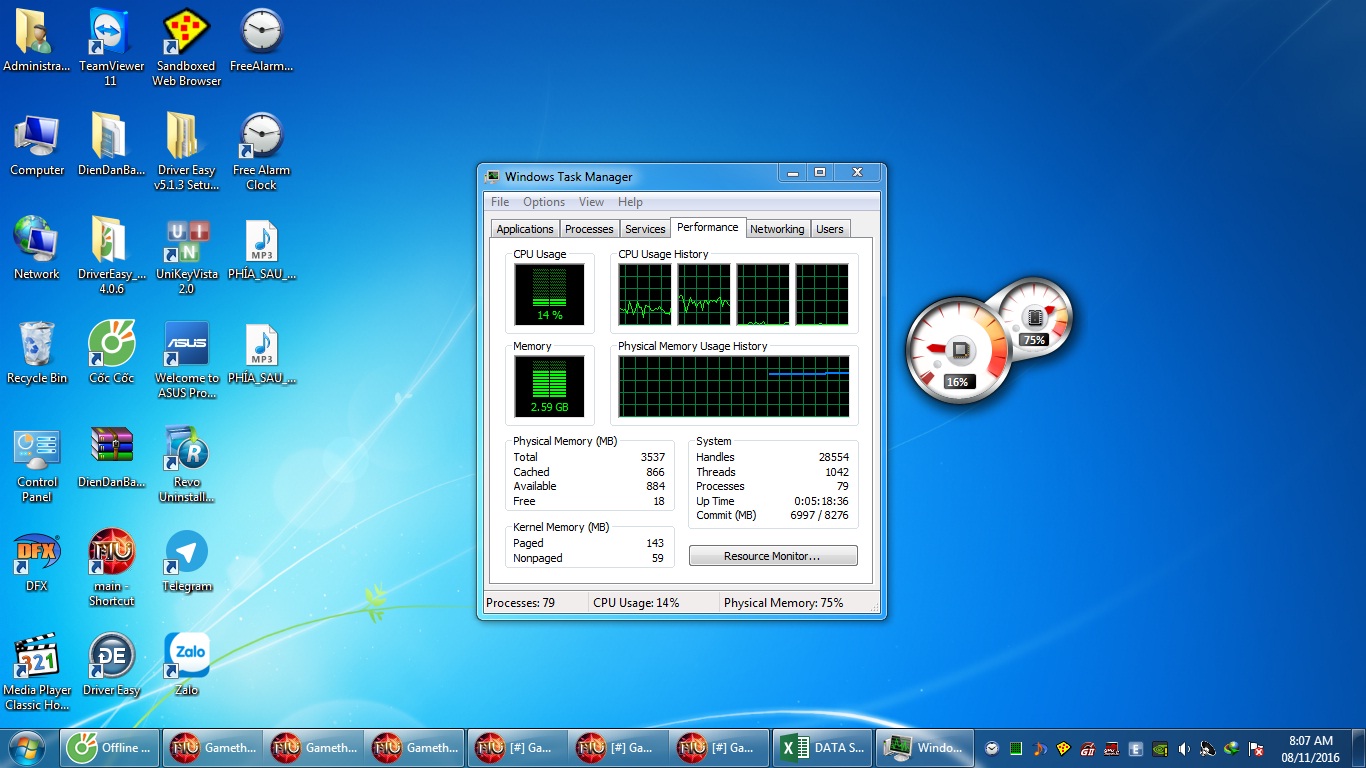The image size is (1366, 768).
Task: Switch to the Processes tab
Action: pos(589,229)
